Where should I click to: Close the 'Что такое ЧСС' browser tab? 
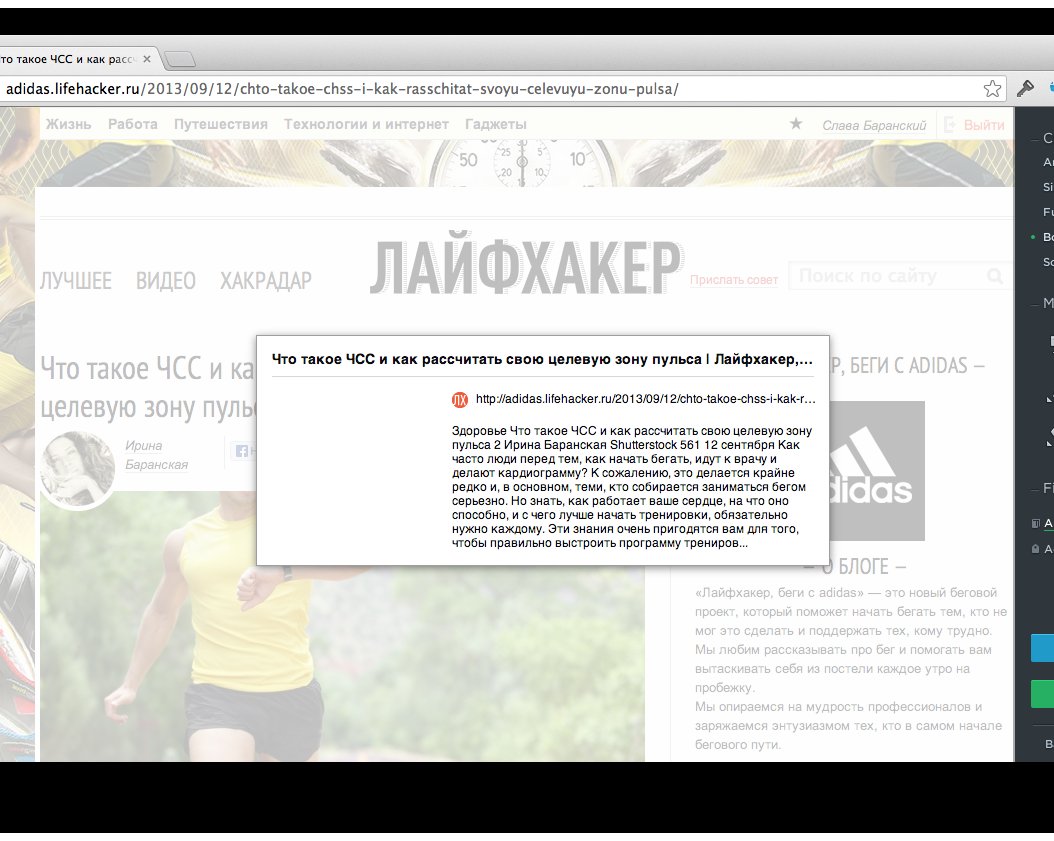(x=147, y=59)
